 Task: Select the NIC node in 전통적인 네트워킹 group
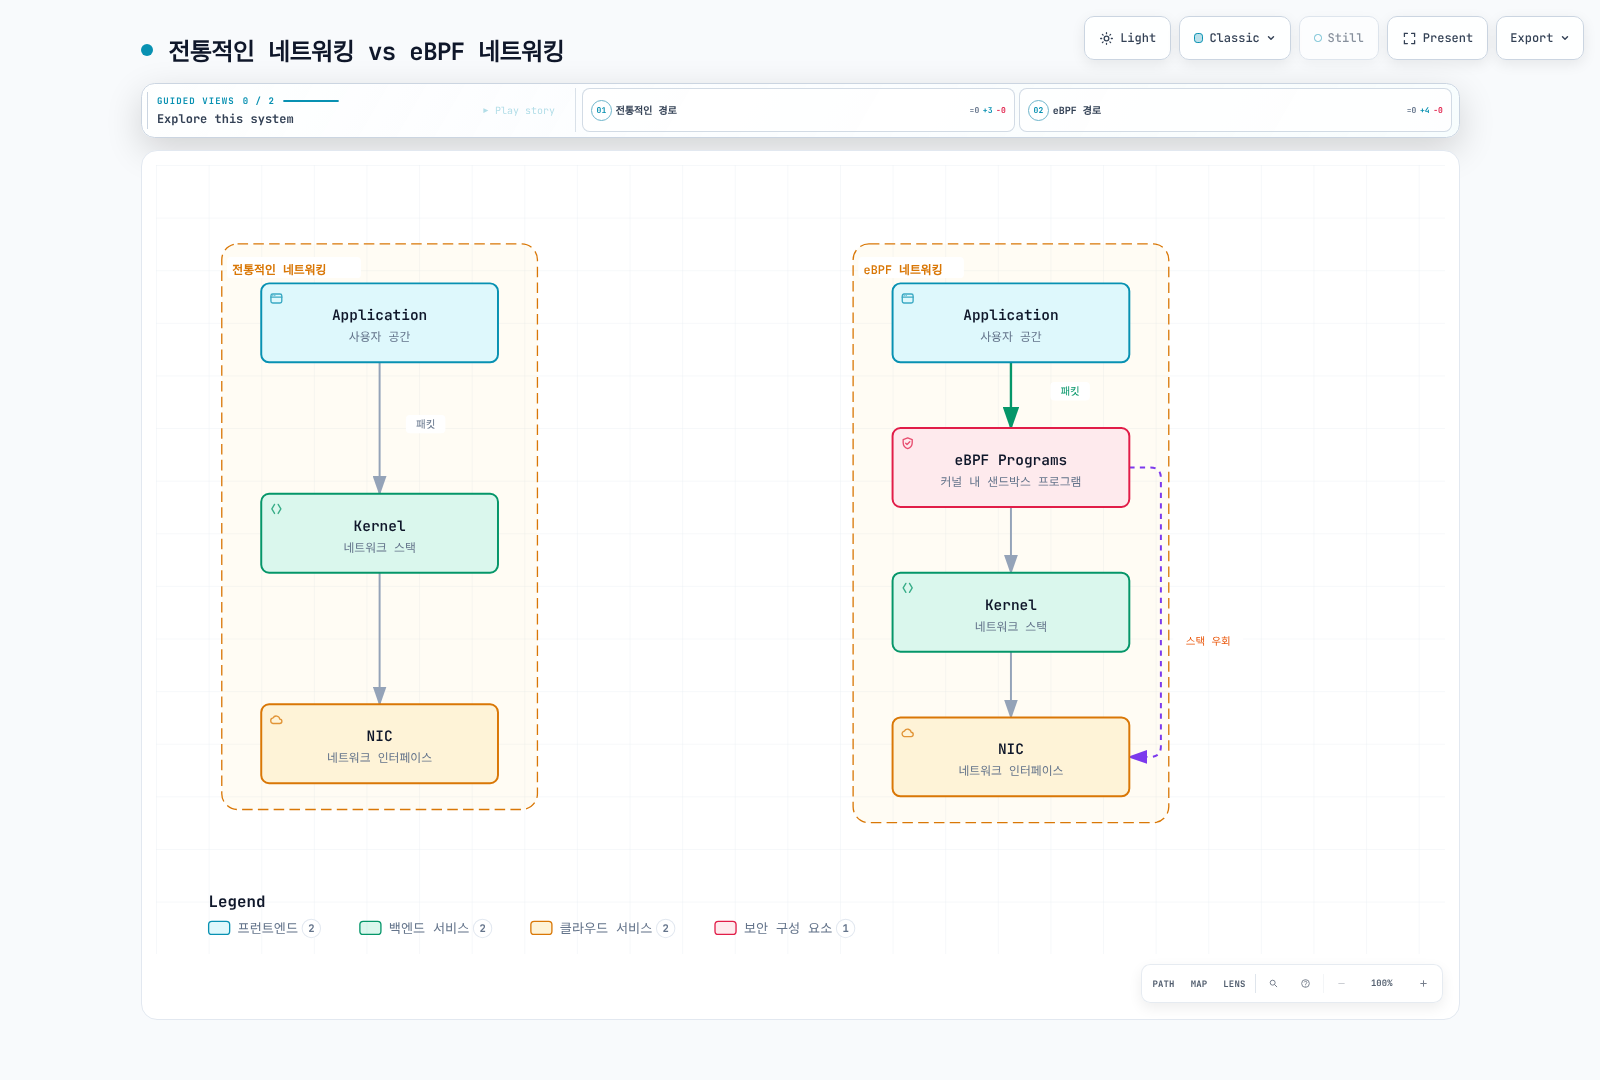(x=379, y=744)
